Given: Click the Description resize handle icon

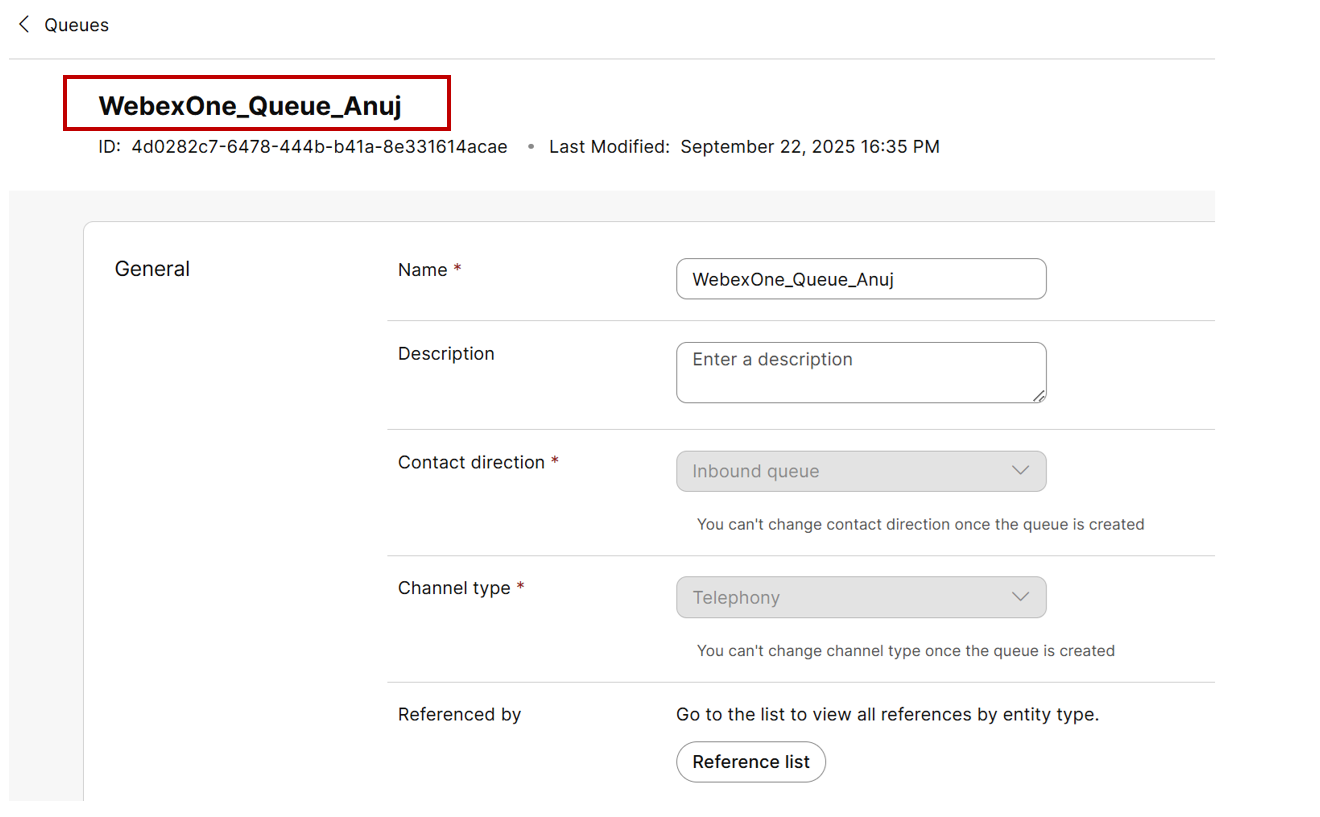Looking at the screenshot, I should click(x=1039, y=396).
